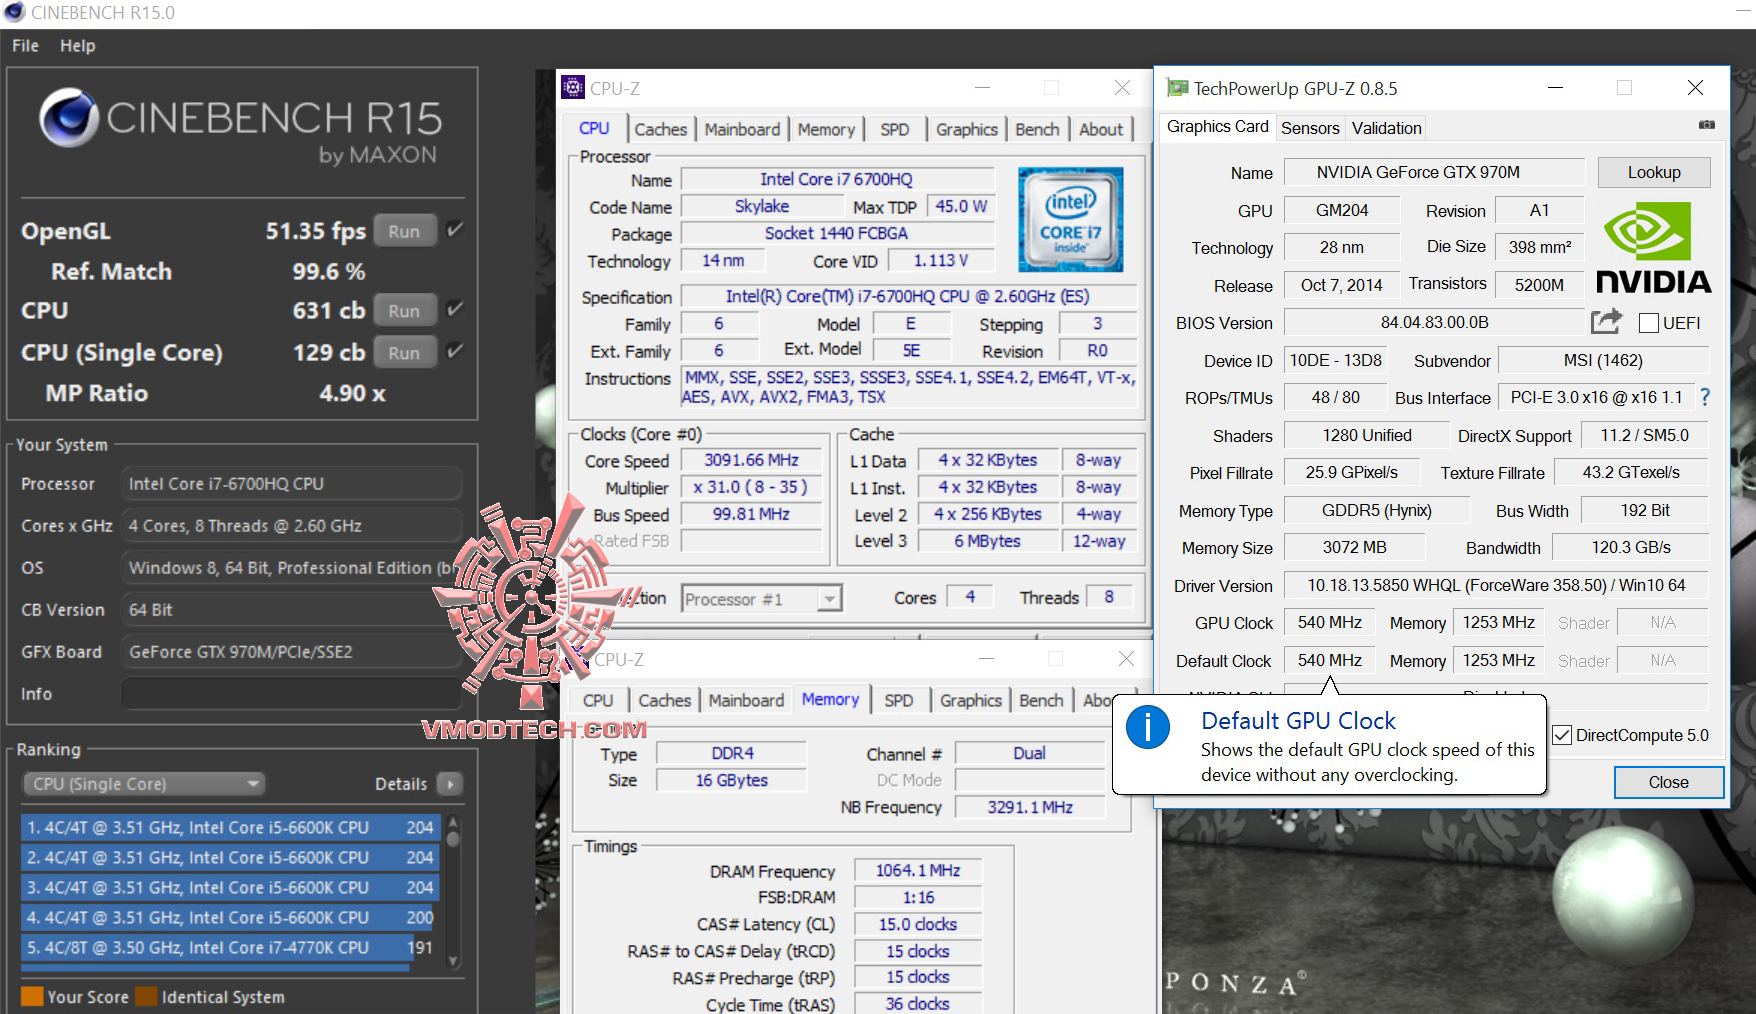Run the CPU (Single Core) benchmark
Viewport: 1756px width, 1014px height.
(404, 352)
